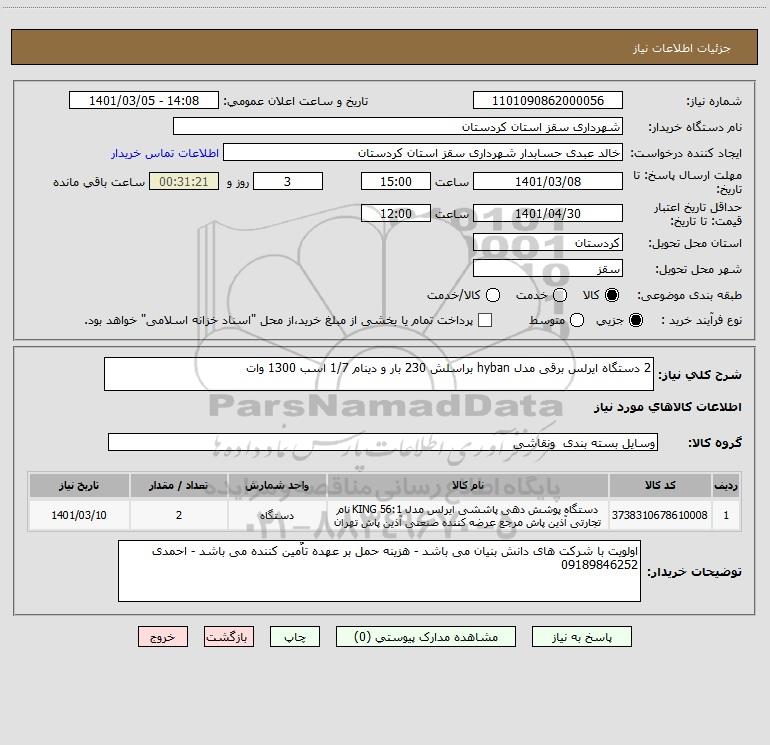Click the توضیحات خریدار label
The width and height of the screenshot is (770, 745).
pos(694,572)
